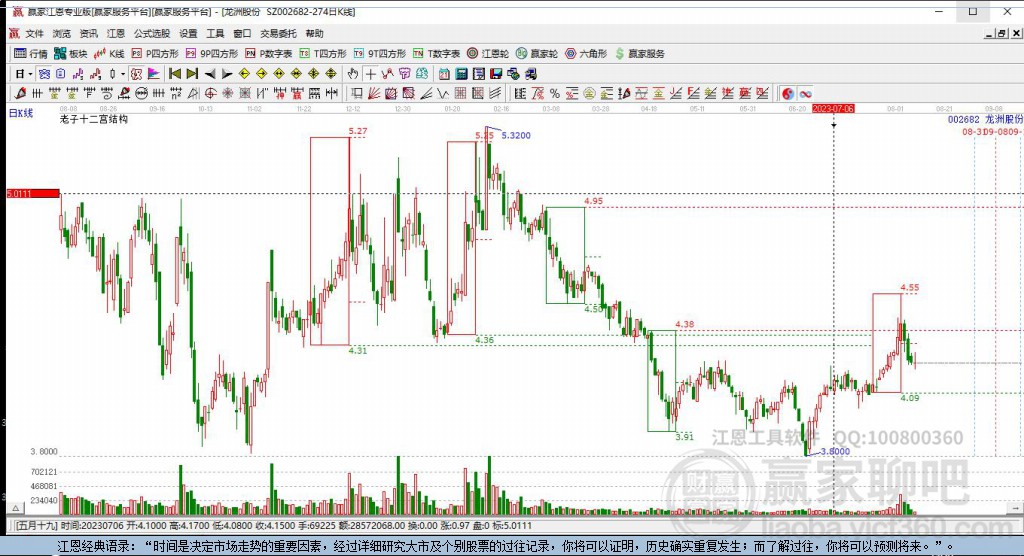The height and width of the screenshot is (556, 1024).
Task: Click the 板块 toolbar button
Action: point(71,54)
